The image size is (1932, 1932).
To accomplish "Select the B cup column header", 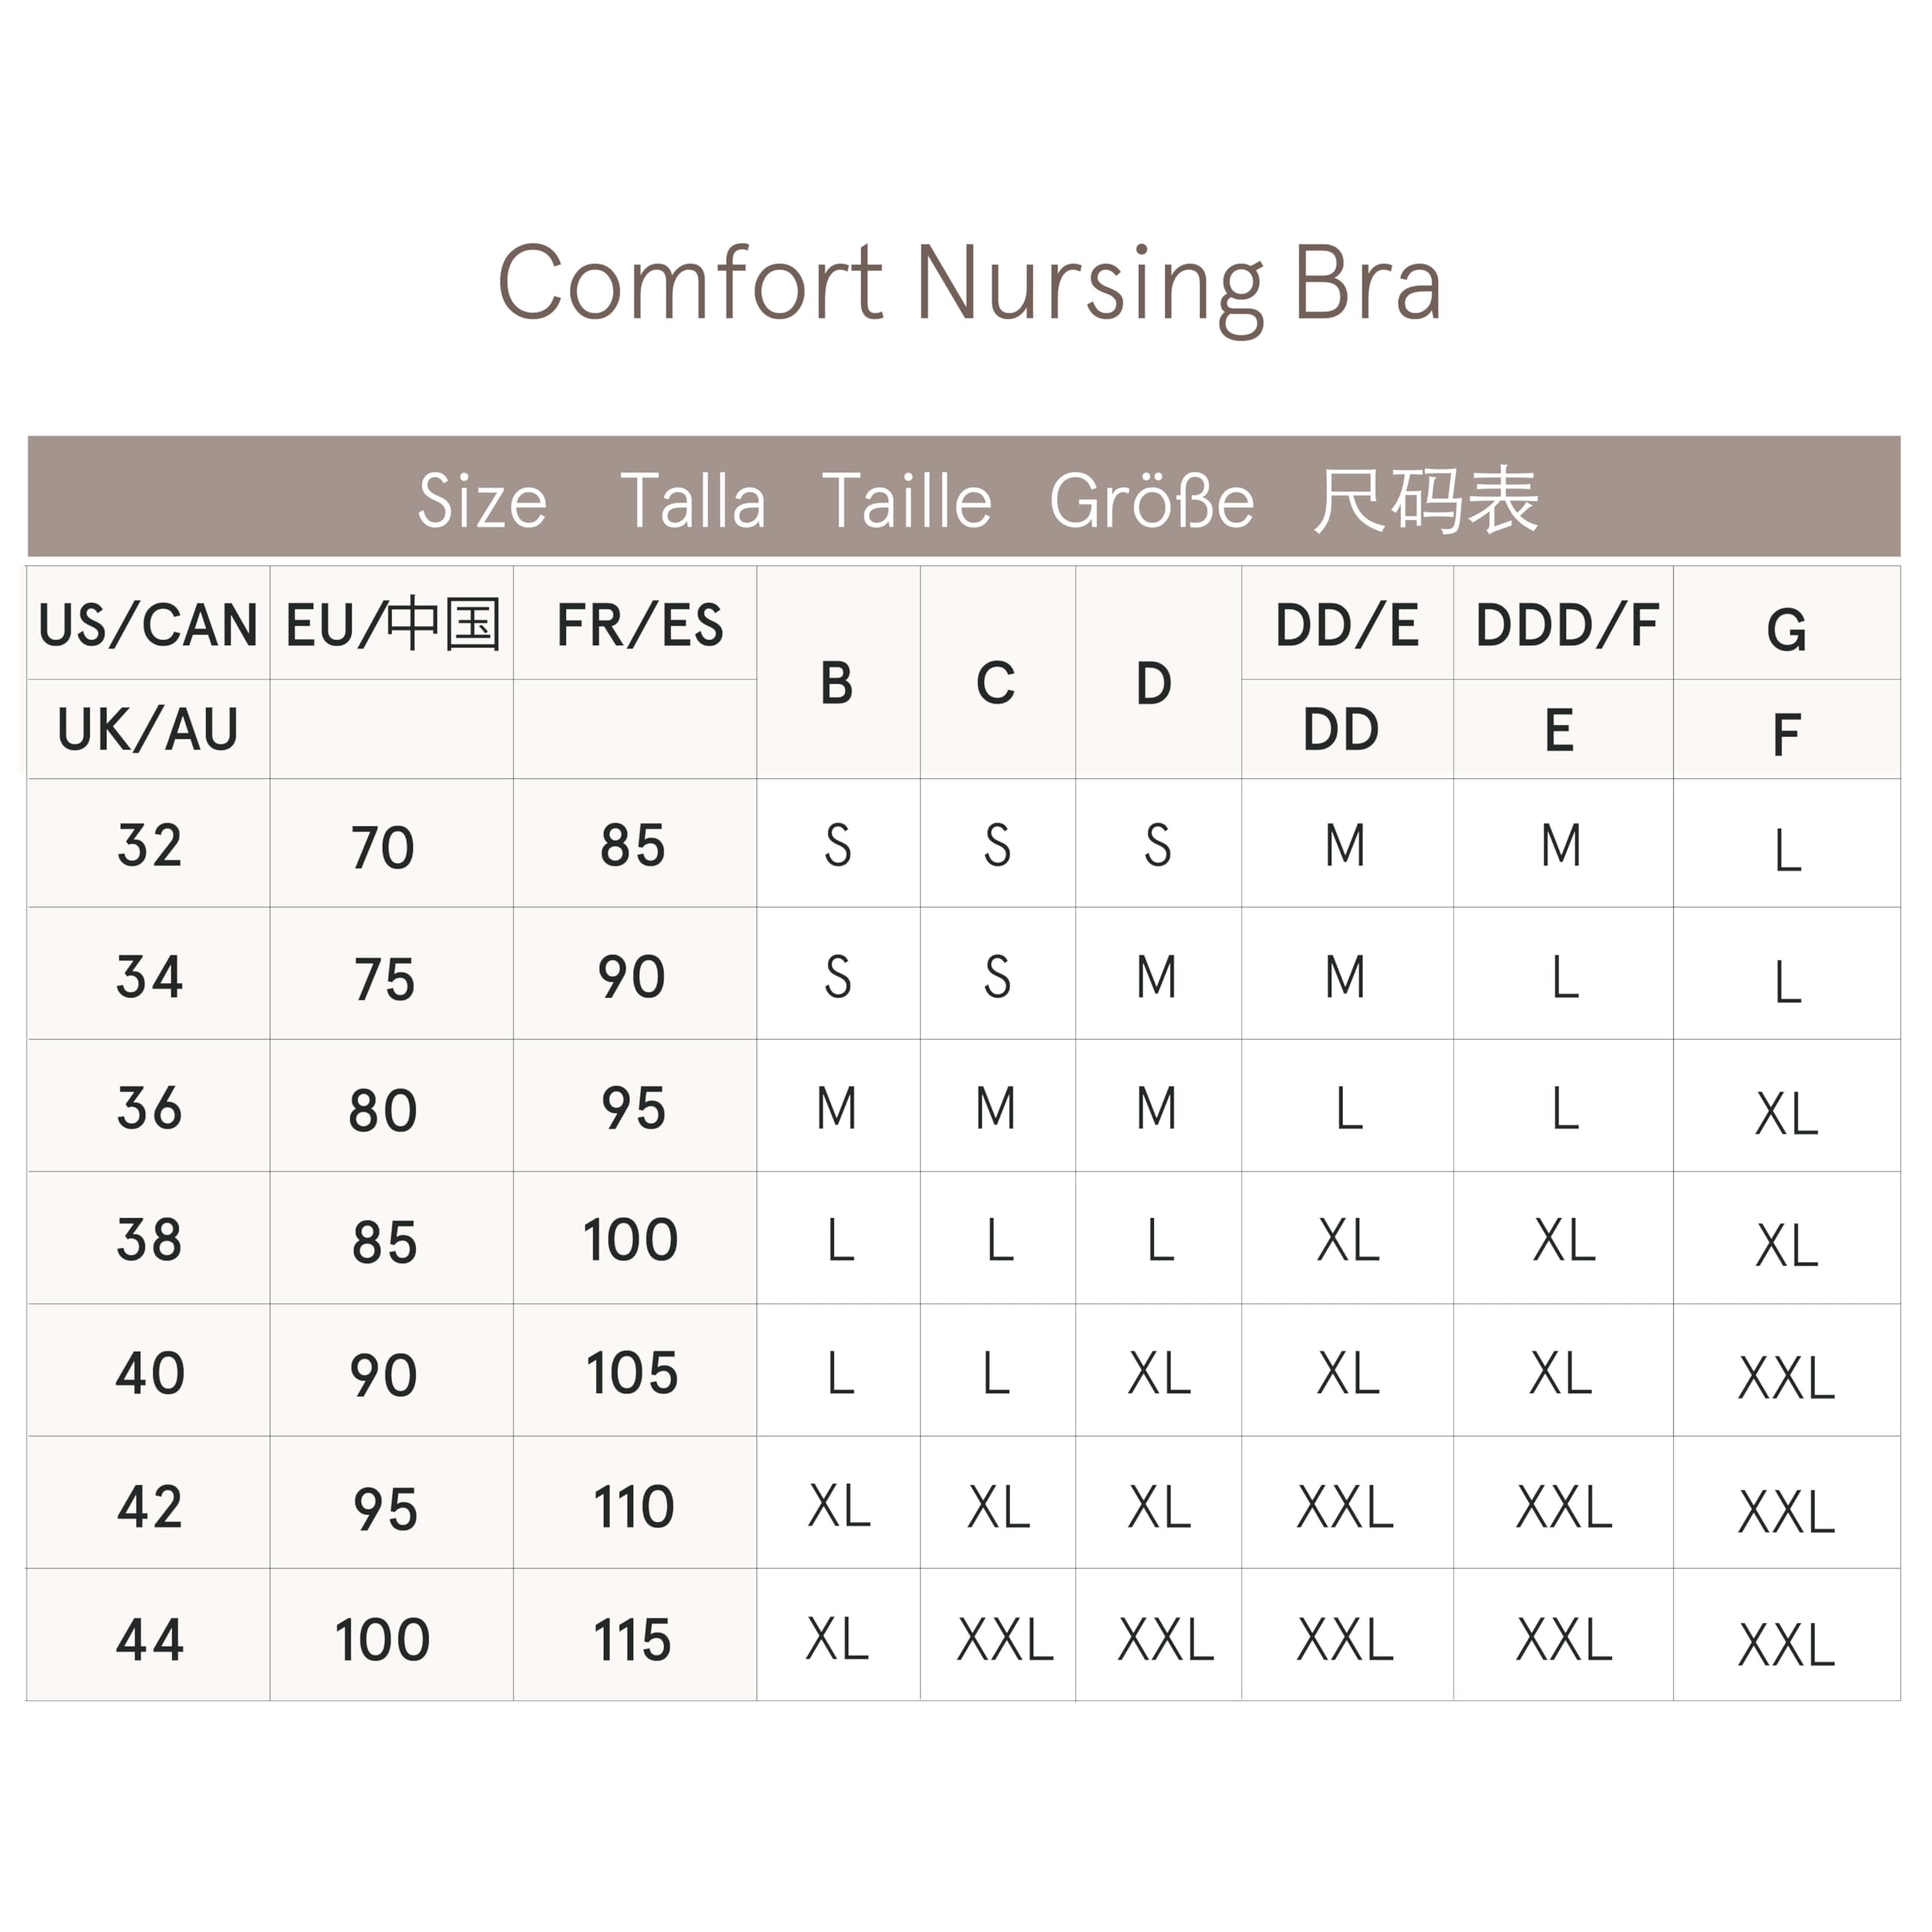I will click(837, 684).
